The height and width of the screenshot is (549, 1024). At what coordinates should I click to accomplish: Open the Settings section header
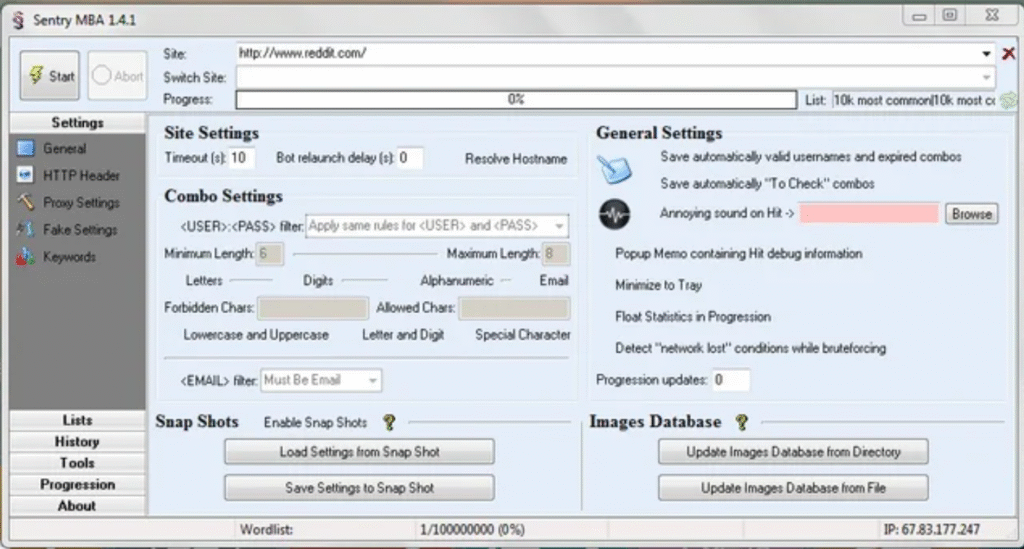point(77,122)
